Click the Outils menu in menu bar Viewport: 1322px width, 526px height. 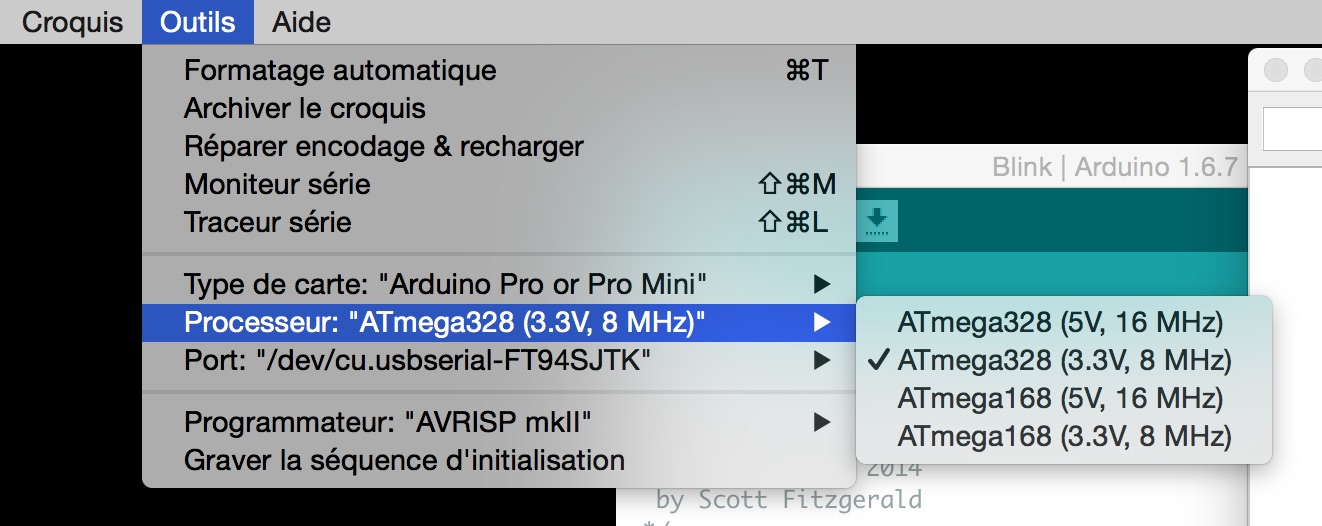click(198, 22)
